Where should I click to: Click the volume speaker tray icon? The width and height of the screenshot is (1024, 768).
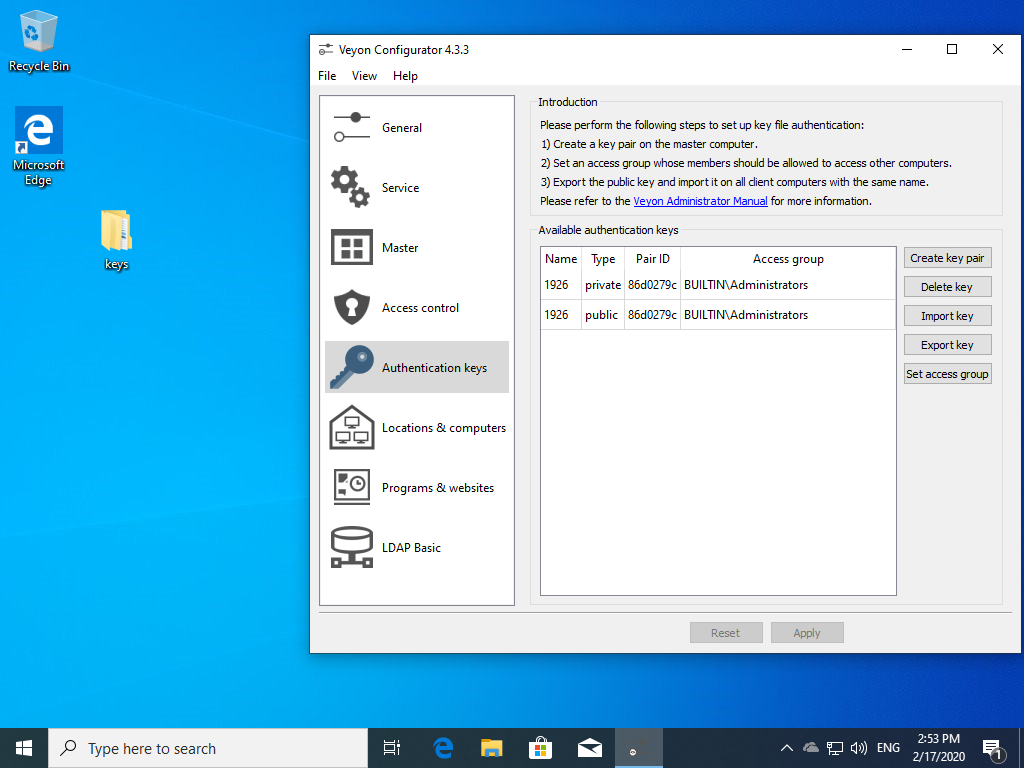[859, 748]
